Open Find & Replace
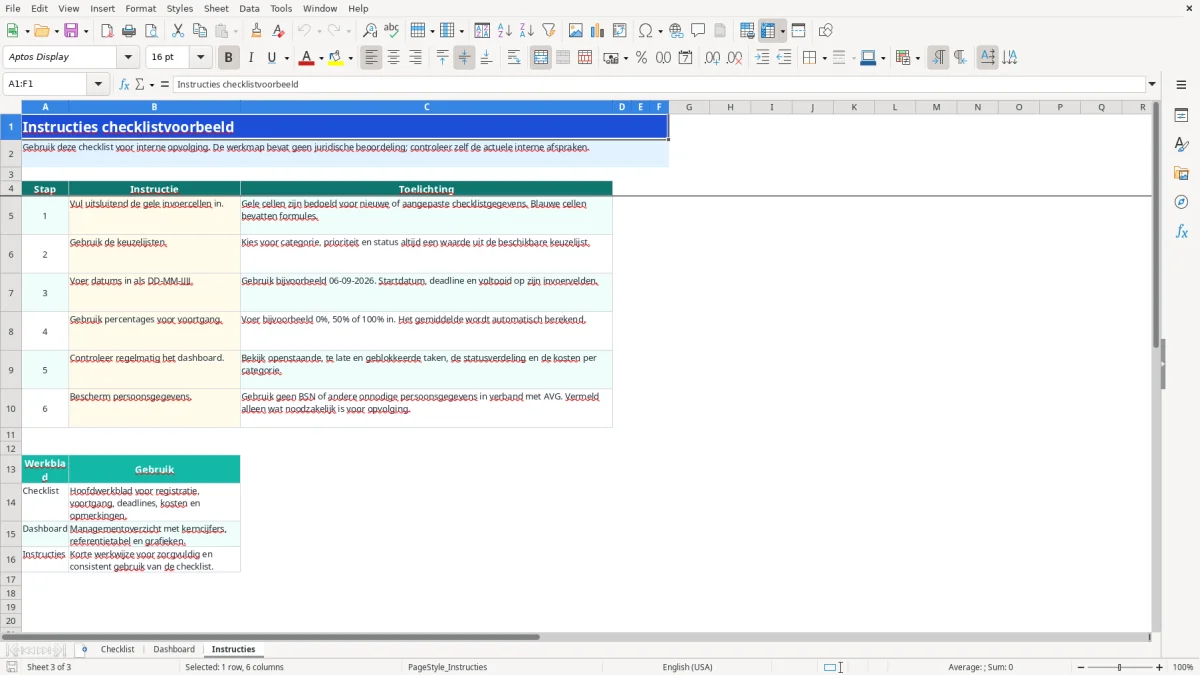1200x675 pixels. click(x=370, y=31)
